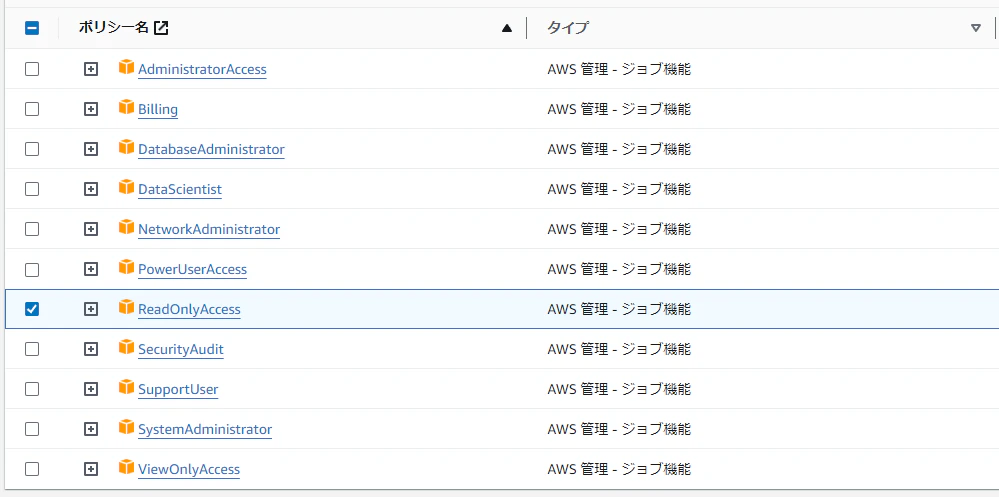The height and width of the screenshot is (497, 999).
Task: Click the type cell in the Billing row
Action: pyautogui.click(x=619, y=109)
